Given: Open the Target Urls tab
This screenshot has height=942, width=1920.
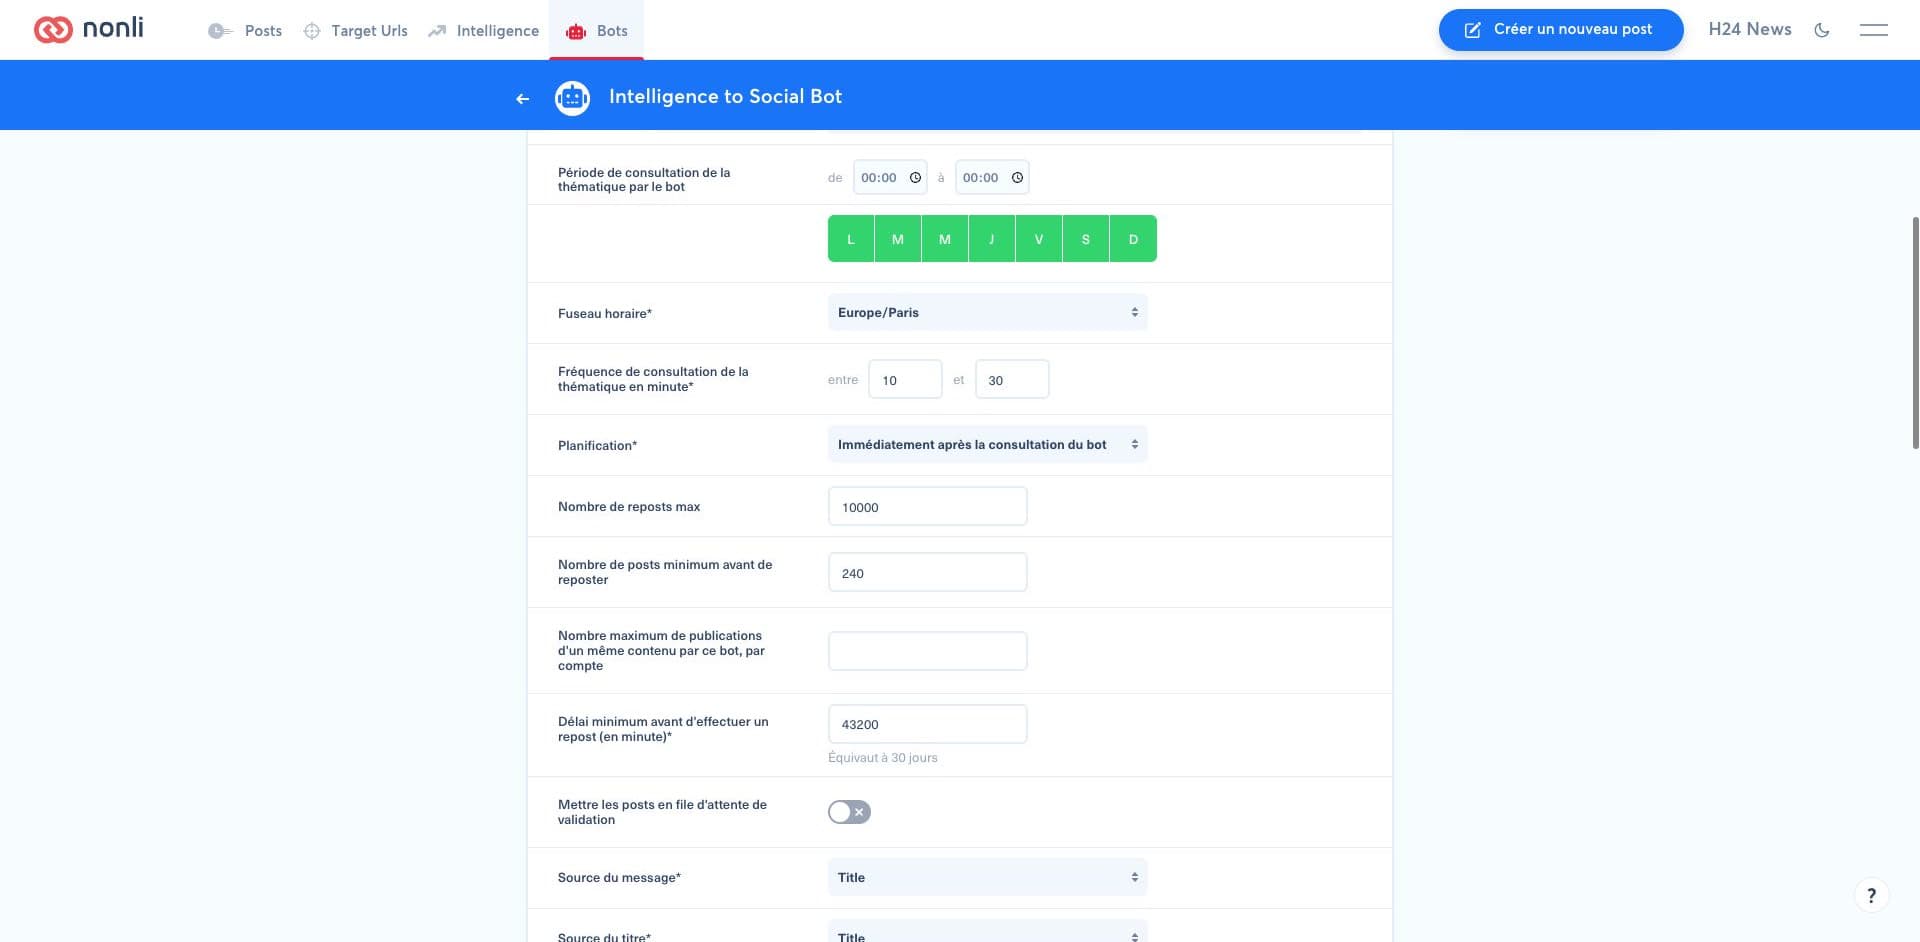Looking at the screenshot, I should tap(355, 31).
